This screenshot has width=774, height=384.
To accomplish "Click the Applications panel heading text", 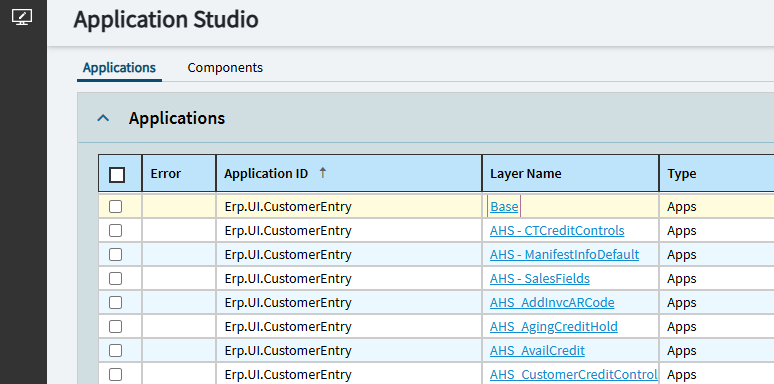I will [x=177, y=118].
